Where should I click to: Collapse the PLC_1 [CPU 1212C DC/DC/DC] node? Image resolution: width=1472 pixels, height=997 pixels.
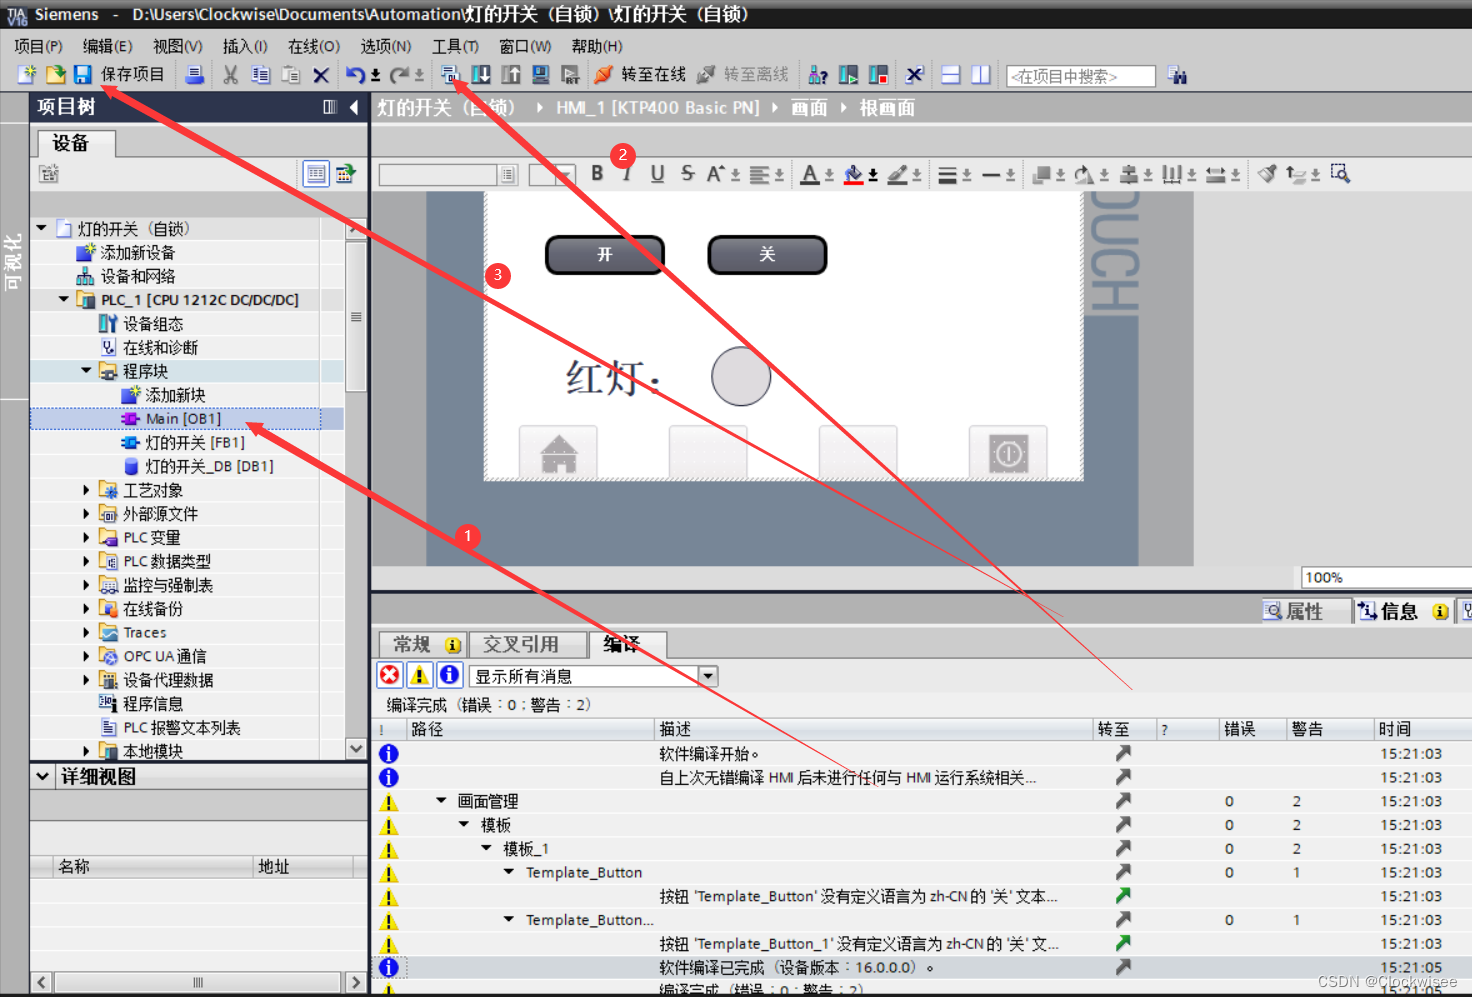click(64, 299)
